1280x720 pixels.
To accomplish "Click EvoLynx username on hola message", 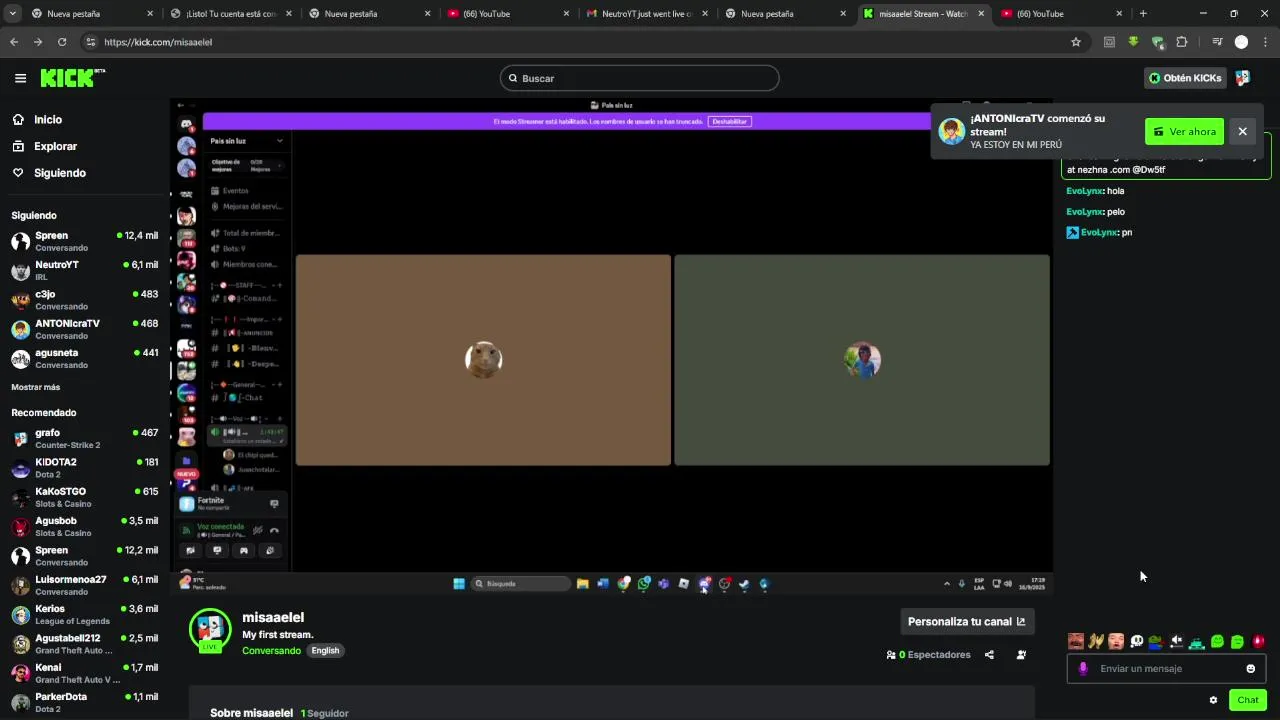I will tap(1084, 191).
